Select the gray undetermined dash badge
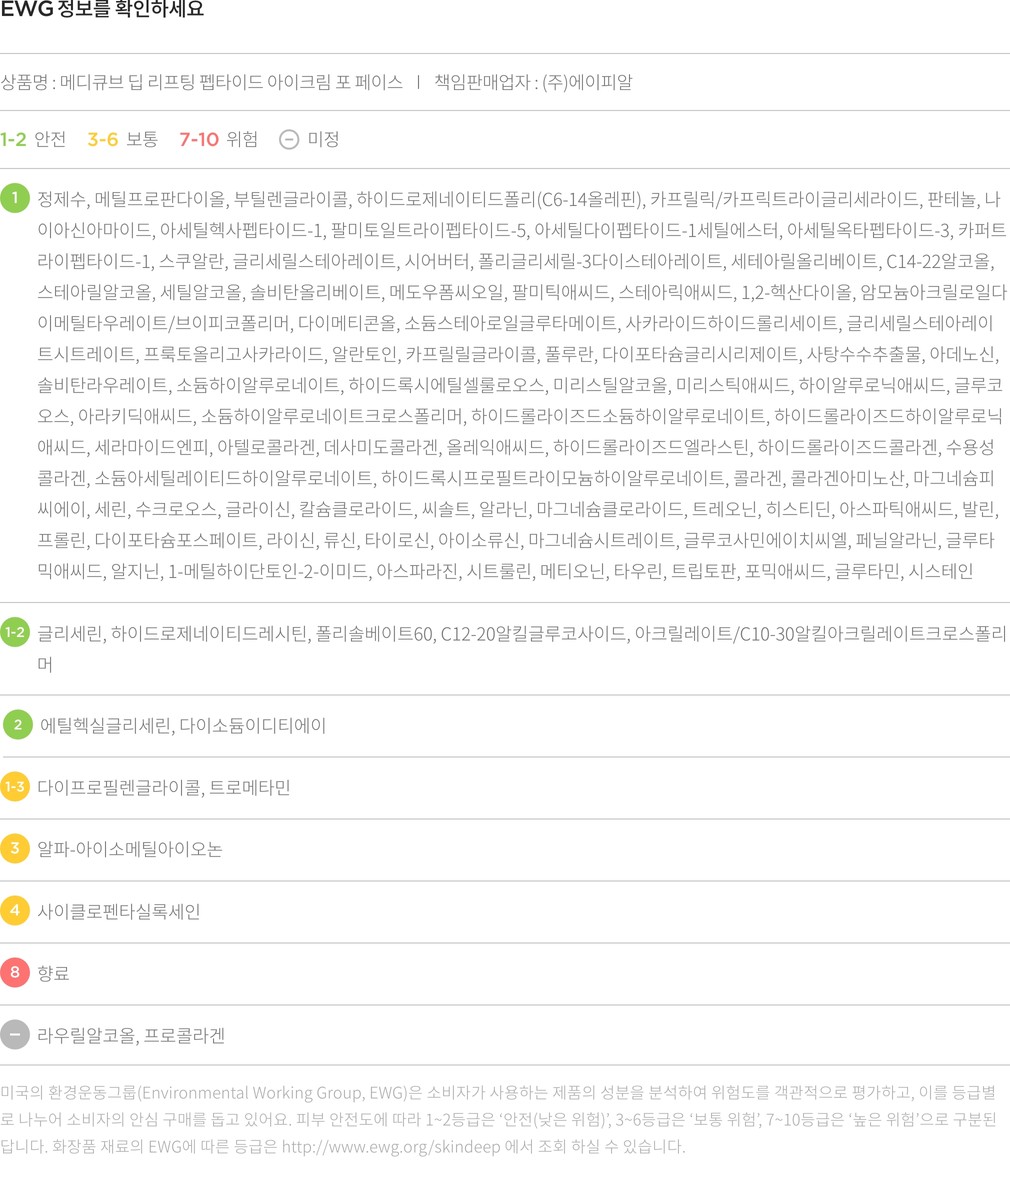The width and height of the screenshot is (1010, 1186). 15,1034
